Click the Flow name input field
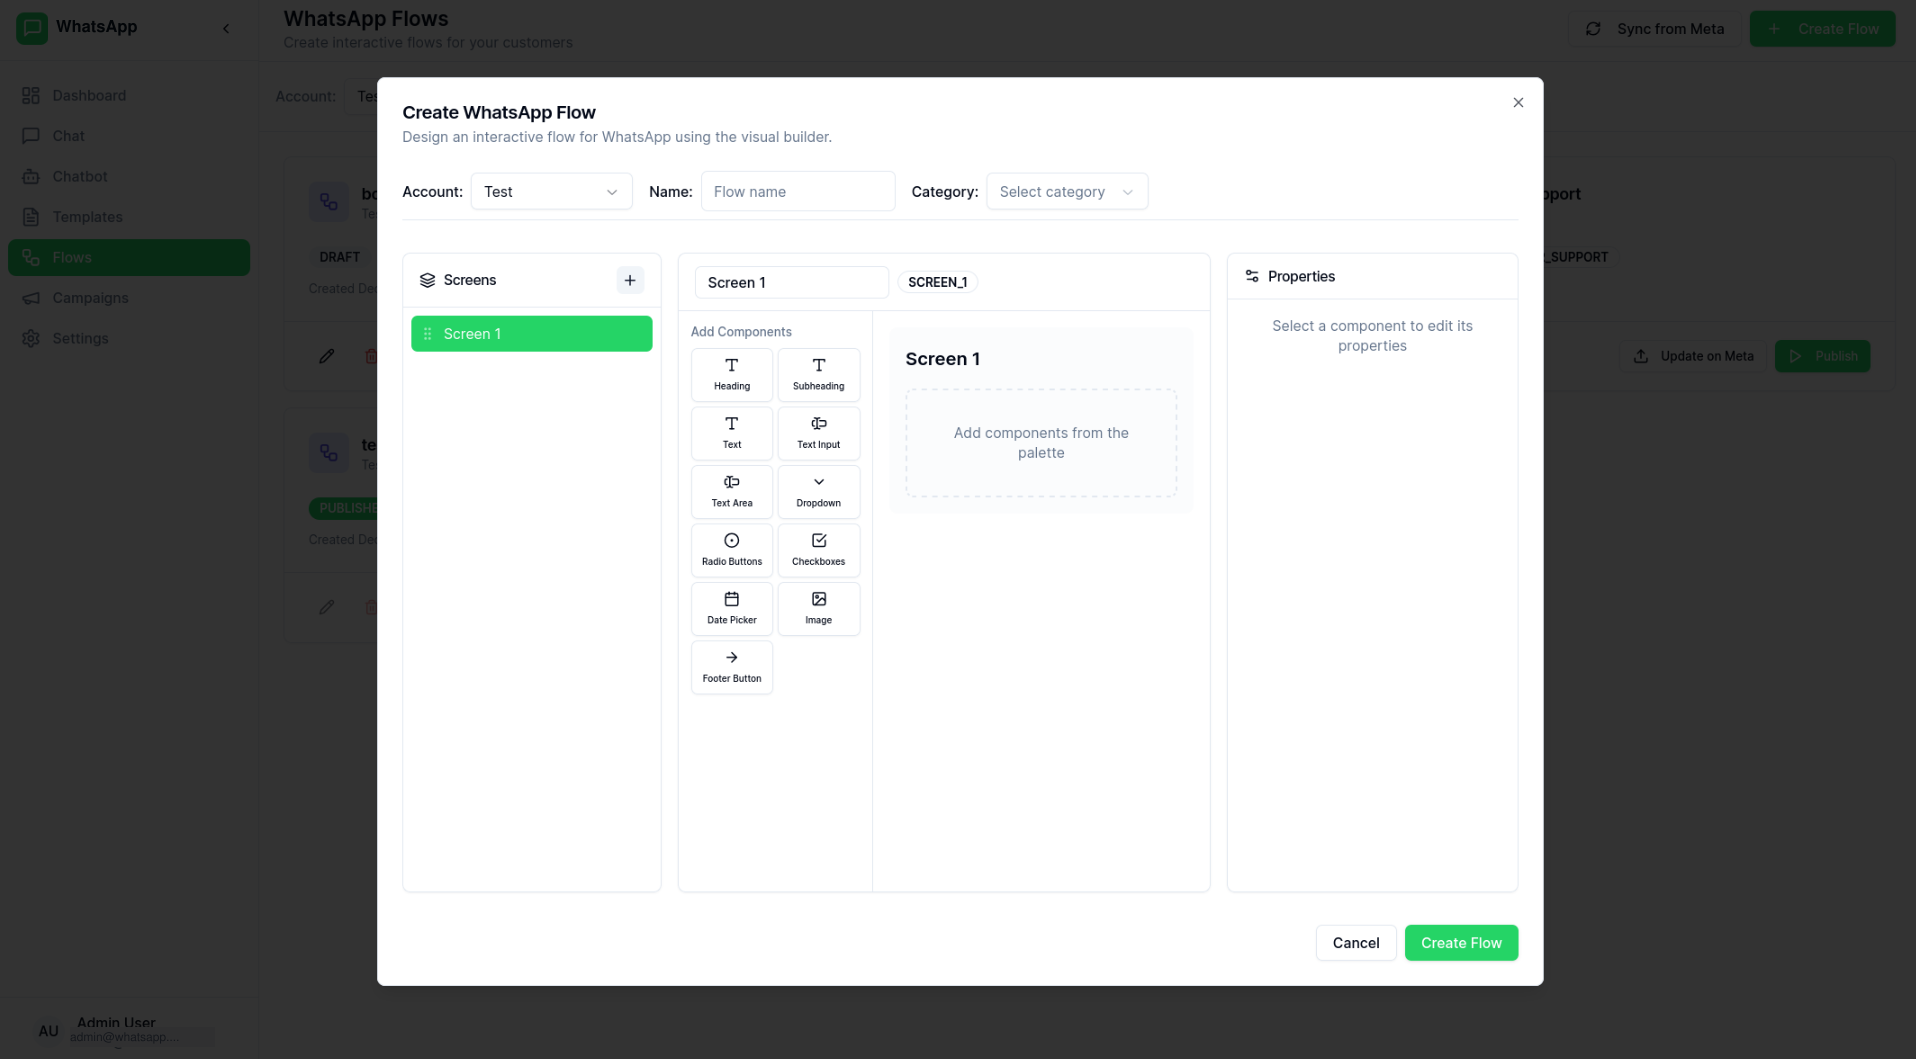Viewport: 1916px width, 1059px height. coord(797,191)
